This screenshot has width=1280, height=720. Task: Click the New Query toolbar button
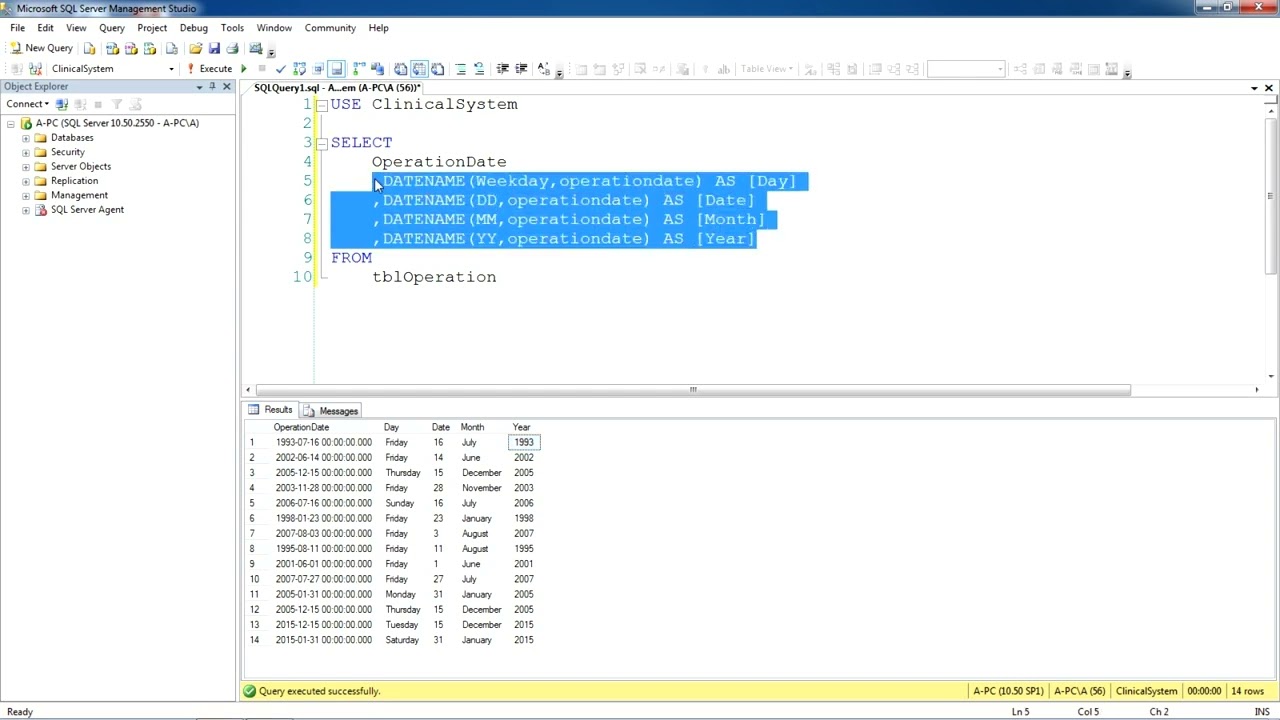[41, 48]
